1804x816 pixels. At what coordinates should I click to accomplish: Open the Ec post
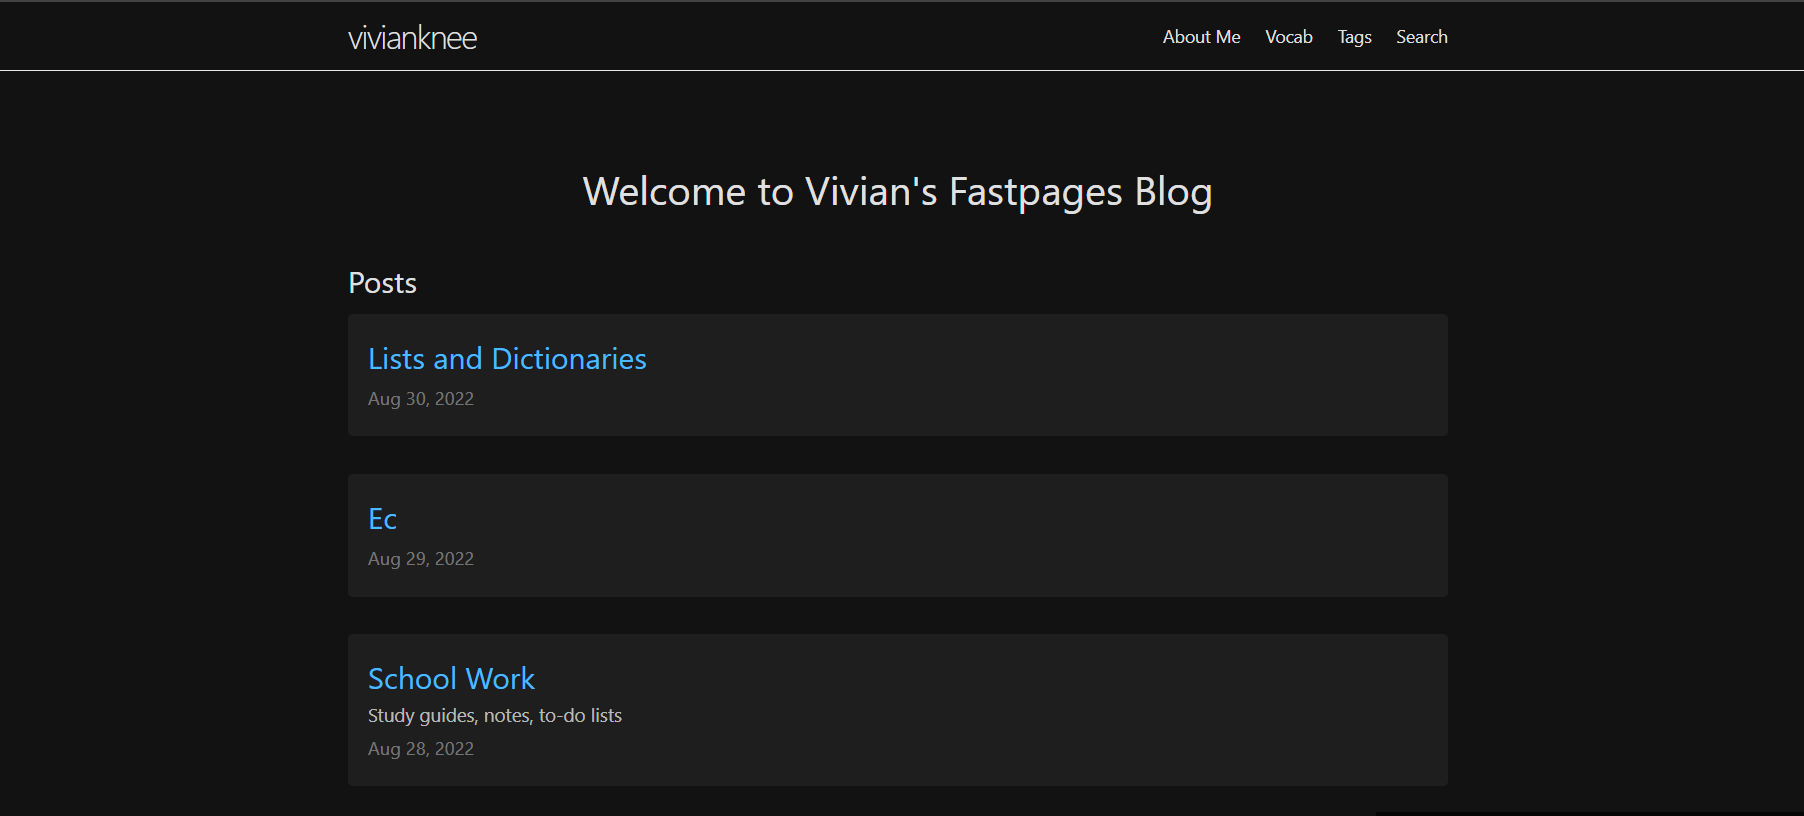click(x=382, y=518)
